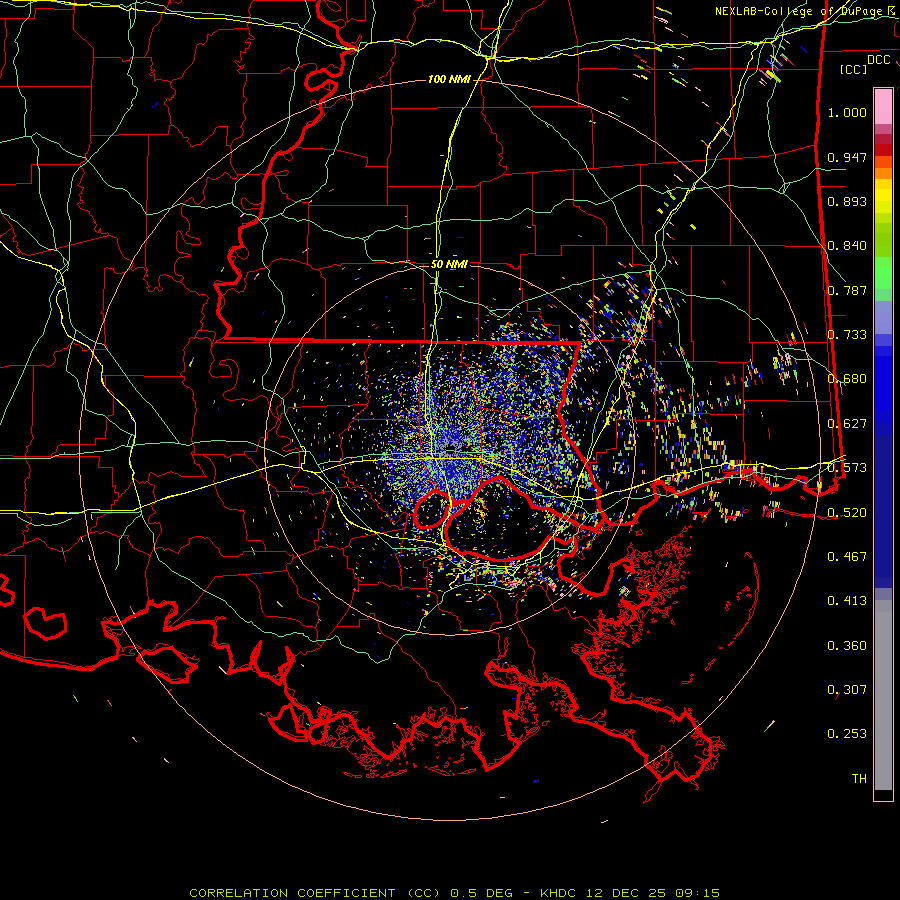Image resolution: width=900 pixels, height=900 pixels.
Task: Click the 0.680 scale value
Action: [x=847, y=379]
